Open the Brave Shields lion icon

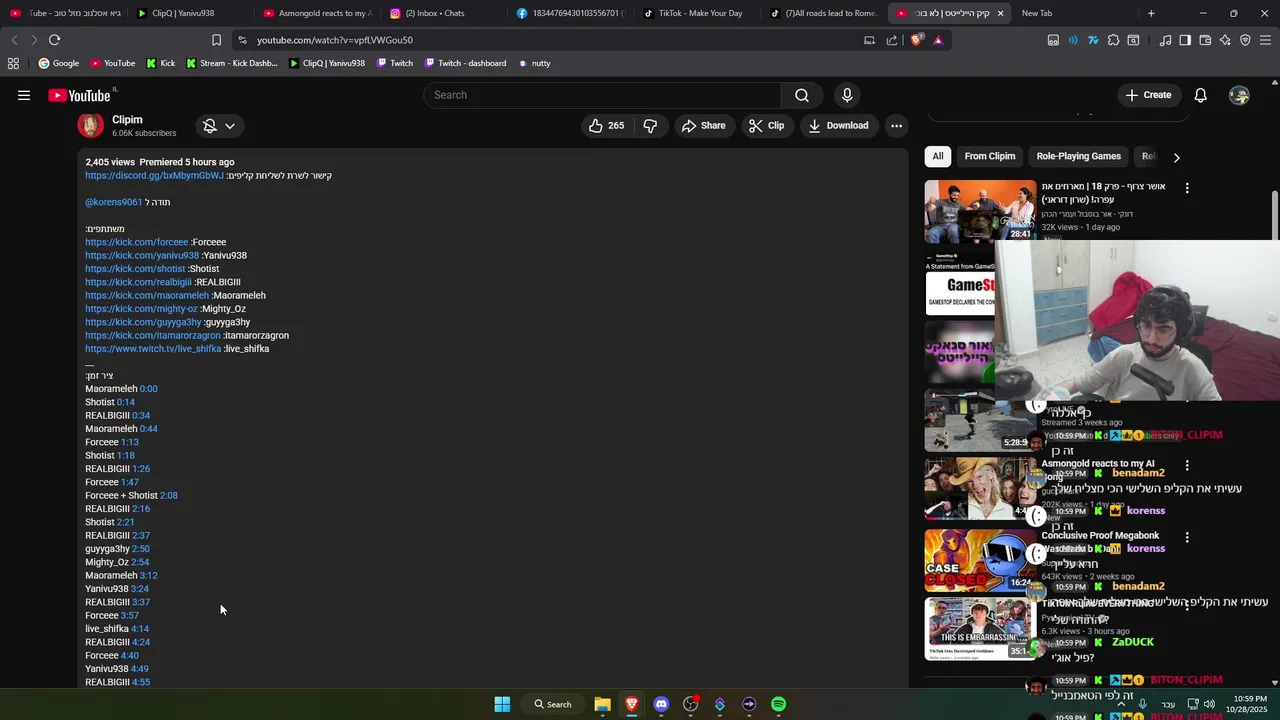click(917, 40)
